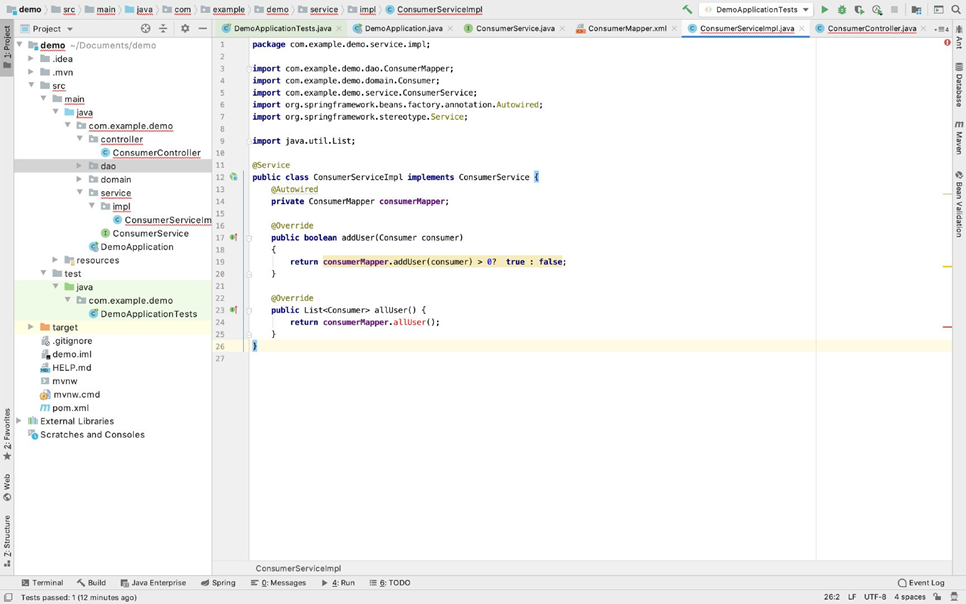Collapse the service folder in Project tree
The image size is (966, 604).
click(x=80, y=192)
